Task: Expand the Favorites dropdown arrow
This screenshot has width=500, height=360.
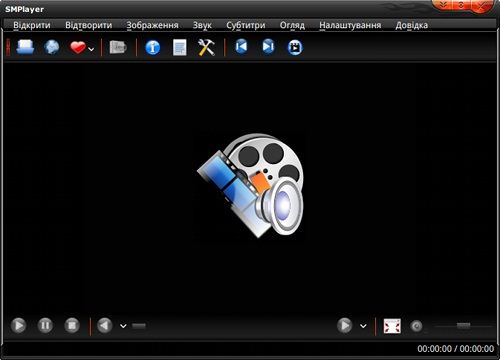Action: point(91,49)
